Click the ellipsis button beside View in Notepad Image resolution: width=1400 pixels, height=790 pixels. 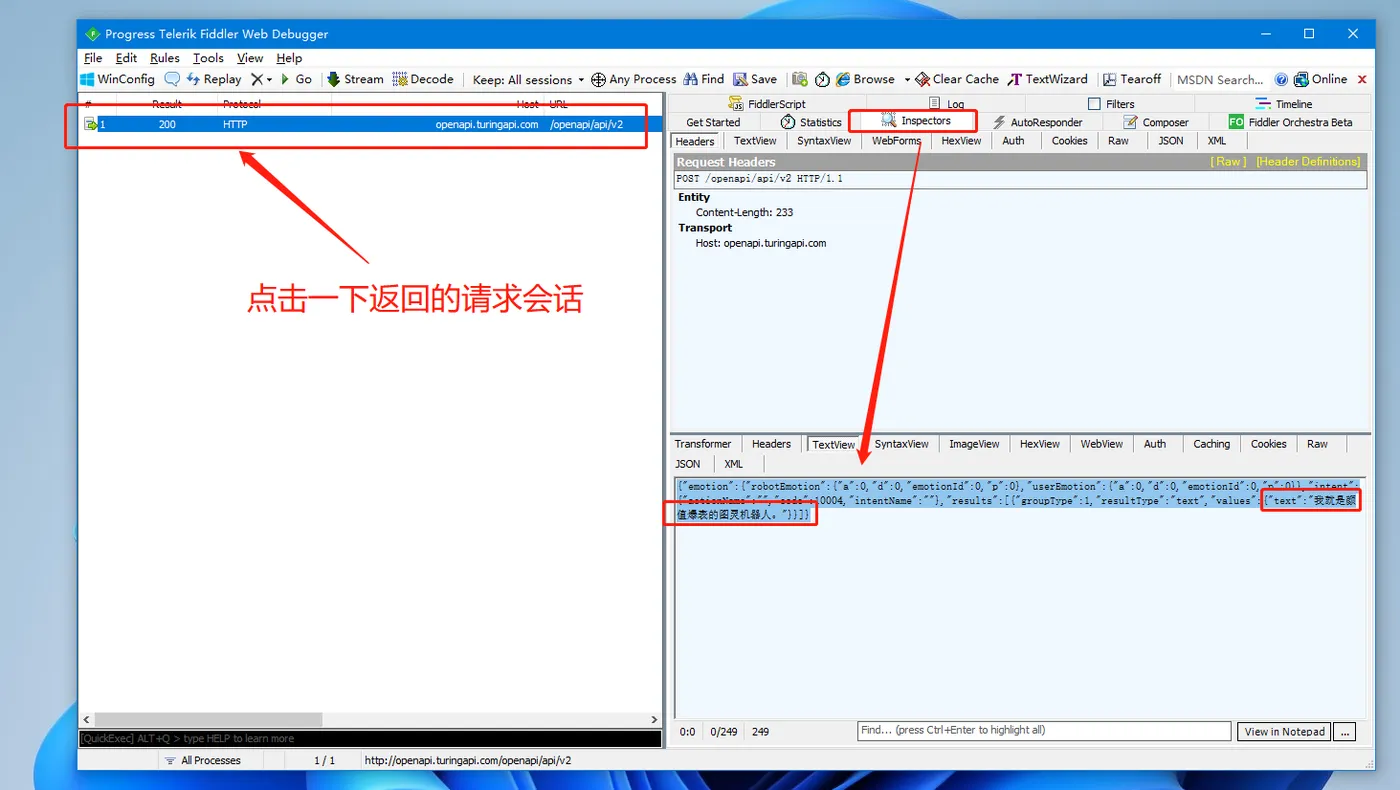click(1345, 732)
